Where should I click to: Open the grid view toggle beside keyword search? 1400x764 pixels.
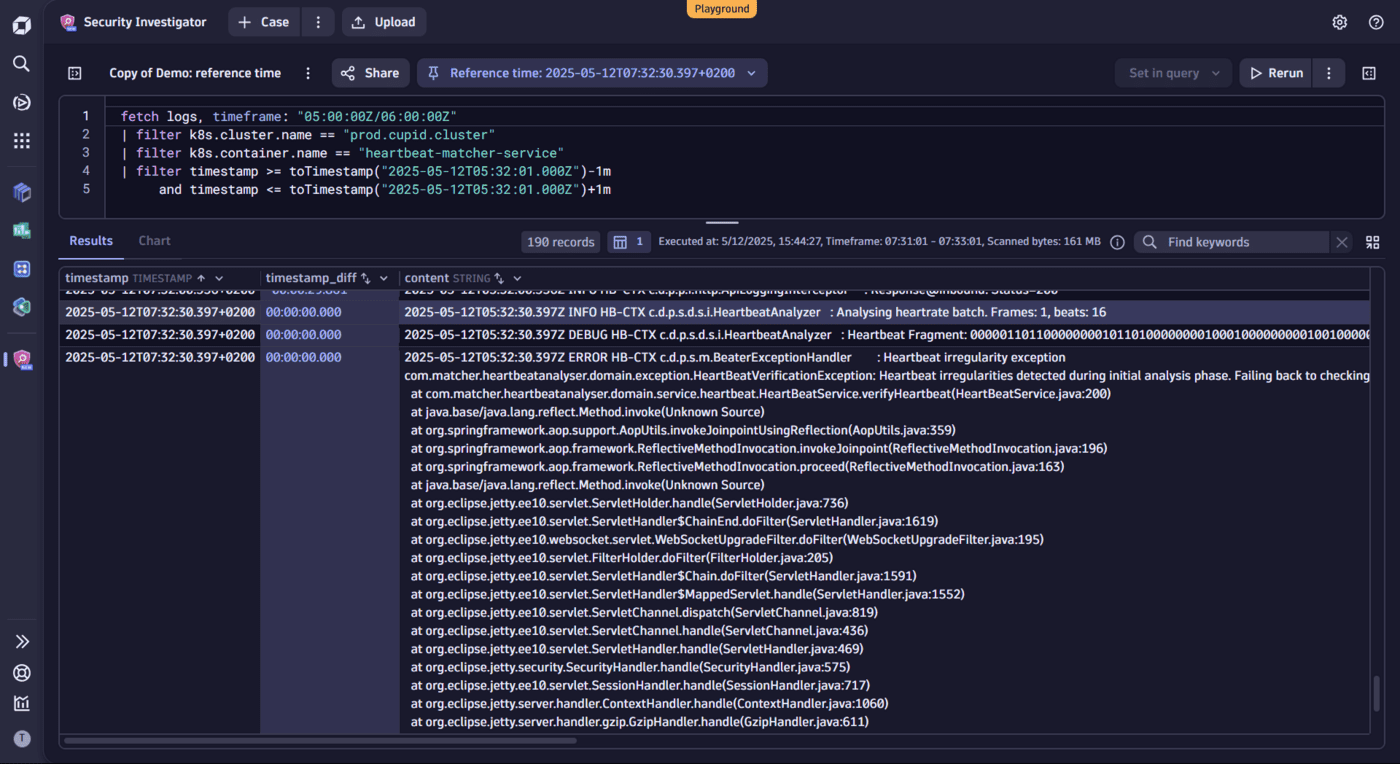[1372, 241]
